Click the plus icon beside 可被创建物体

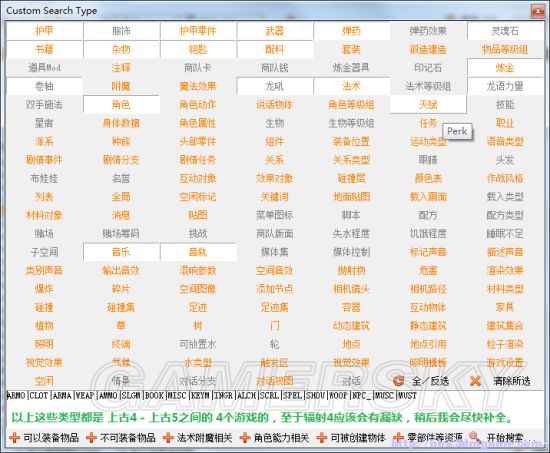(322, 438)
